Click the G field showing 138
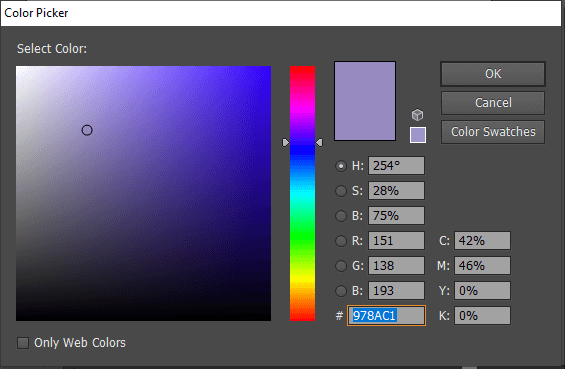Image resolution: width=565 pixels, height=369 pixels. (396, 266)
